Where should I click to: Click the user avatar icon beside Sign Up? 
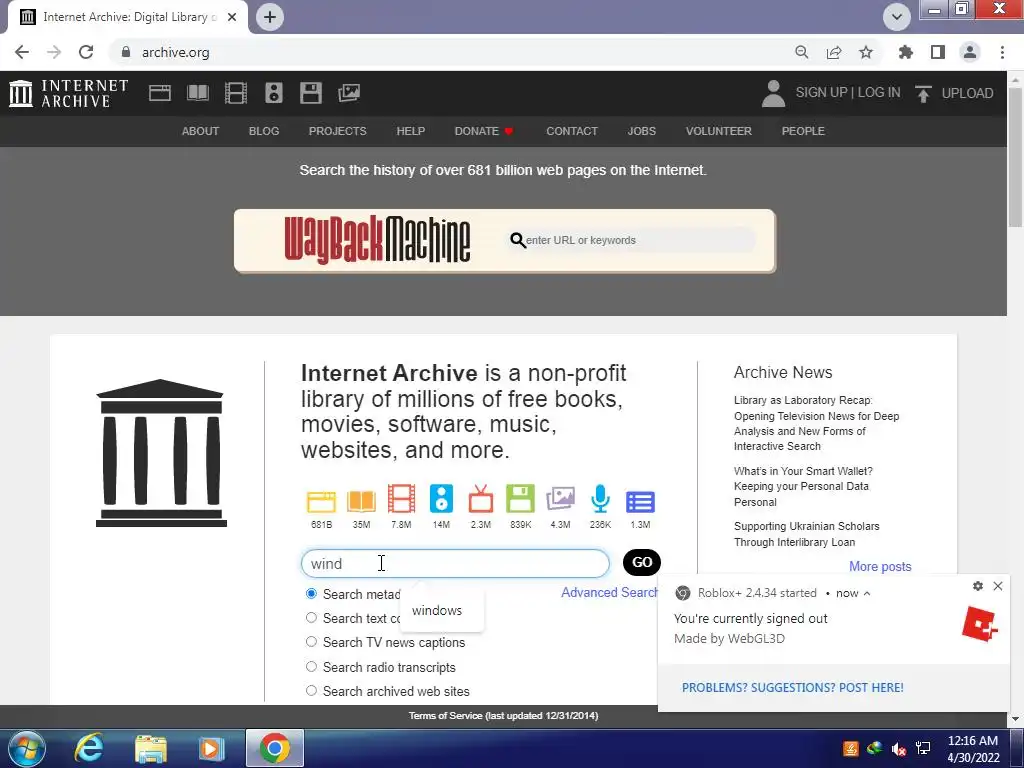click(773, 93)
